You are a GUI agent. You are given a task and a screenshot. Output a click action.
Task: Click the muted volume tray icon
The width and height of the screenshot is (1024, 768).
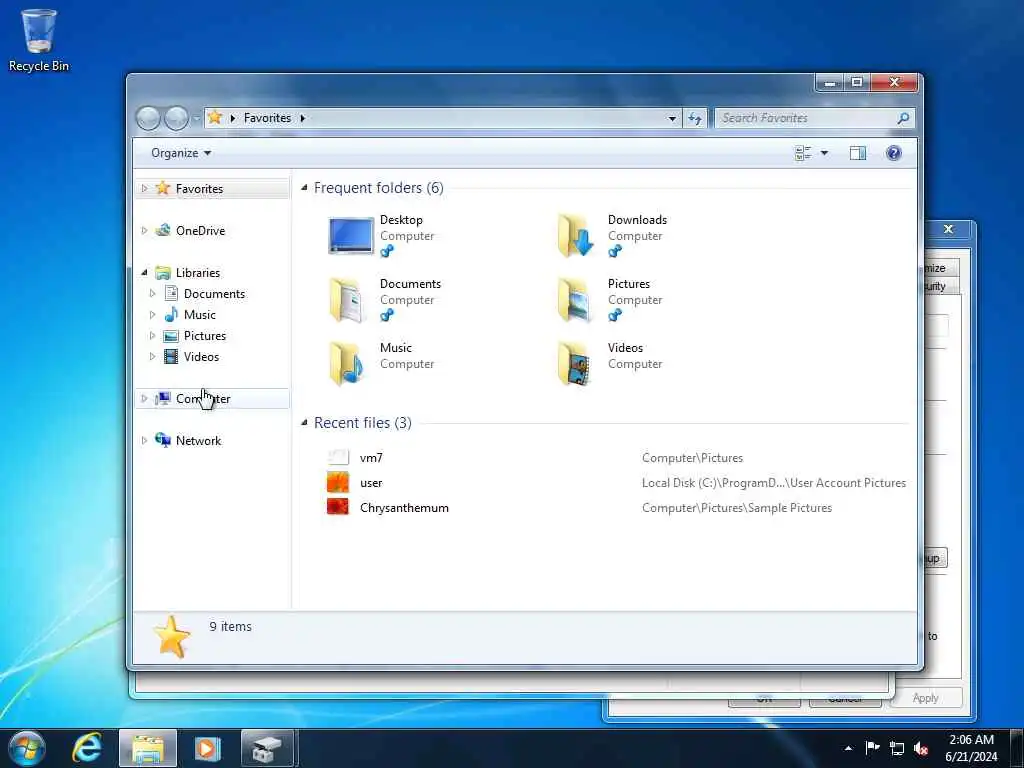click(x=921, y=748)
